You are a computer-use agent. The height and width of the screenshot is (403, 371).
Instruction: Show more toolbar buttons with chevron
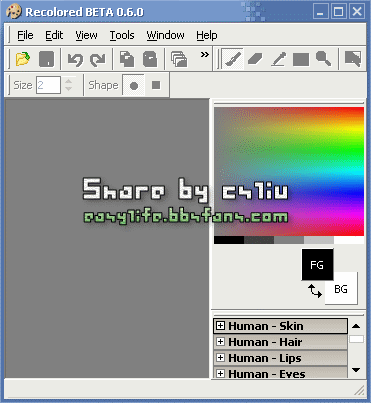(205, 54)
